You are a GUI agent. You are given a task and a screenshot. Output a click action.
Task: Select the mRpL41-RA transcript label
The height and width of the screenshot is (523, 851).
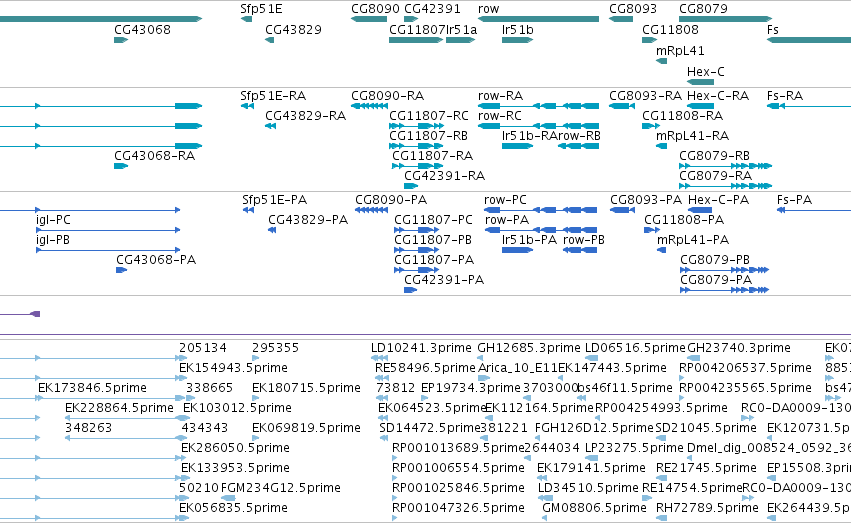click(x=693, y=136)
